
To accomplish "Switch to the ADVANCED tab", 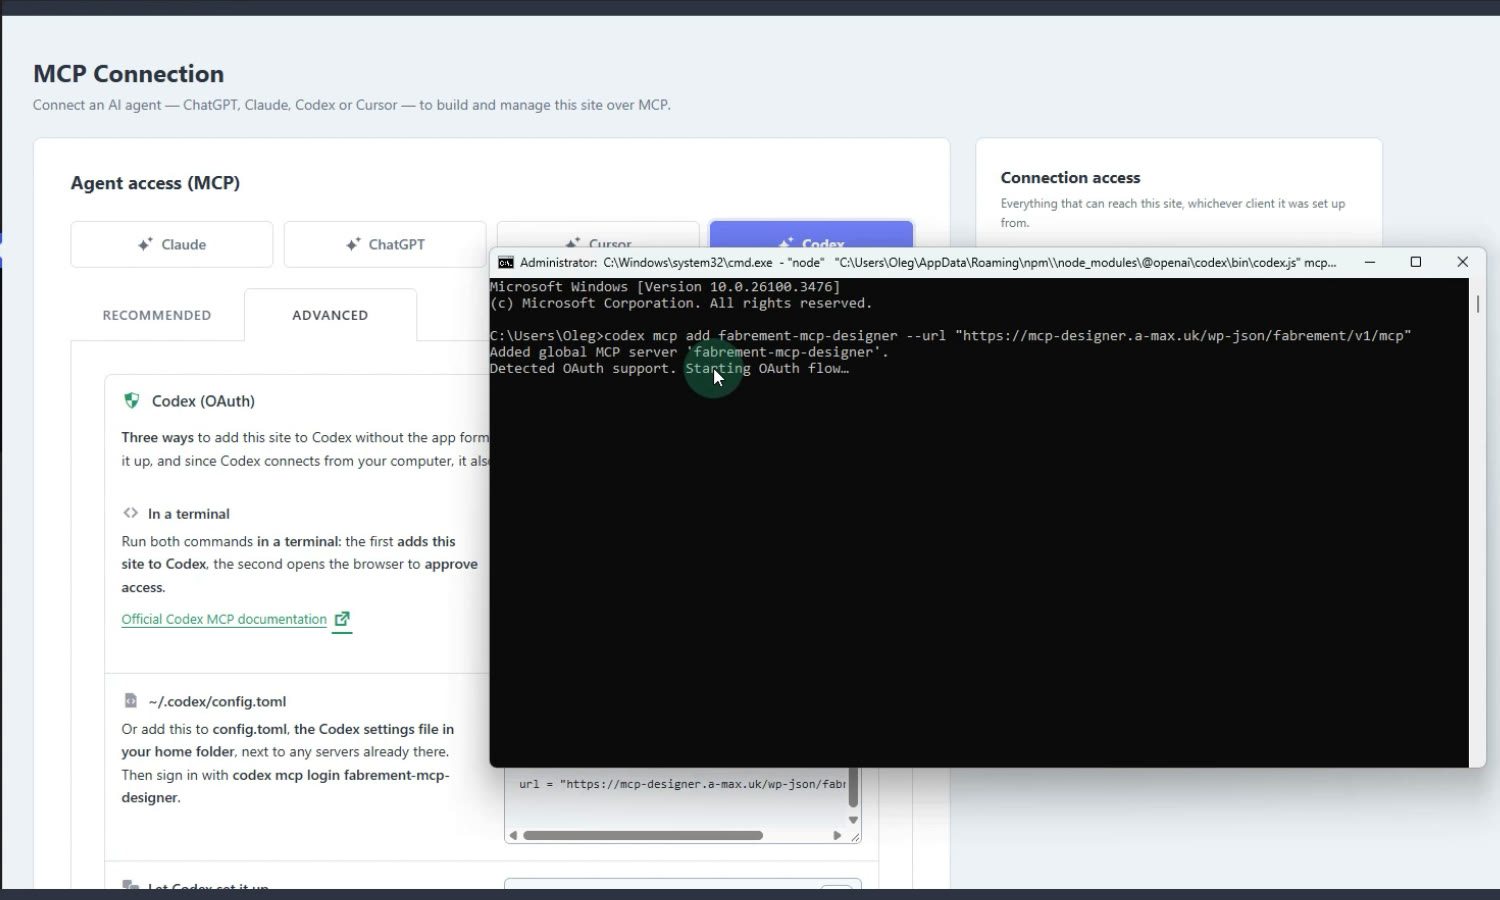I will [x=330, y=315].
